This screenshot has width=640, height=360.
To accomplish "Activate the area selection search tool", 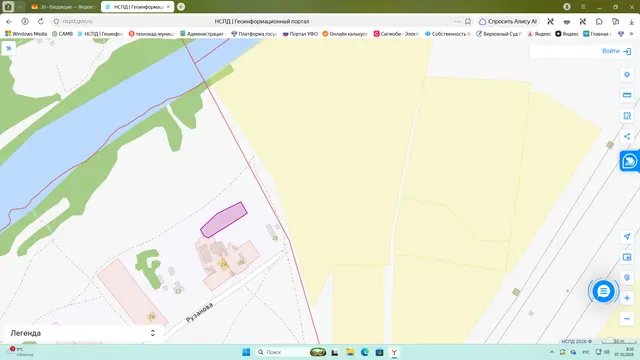I will point(627,116).
